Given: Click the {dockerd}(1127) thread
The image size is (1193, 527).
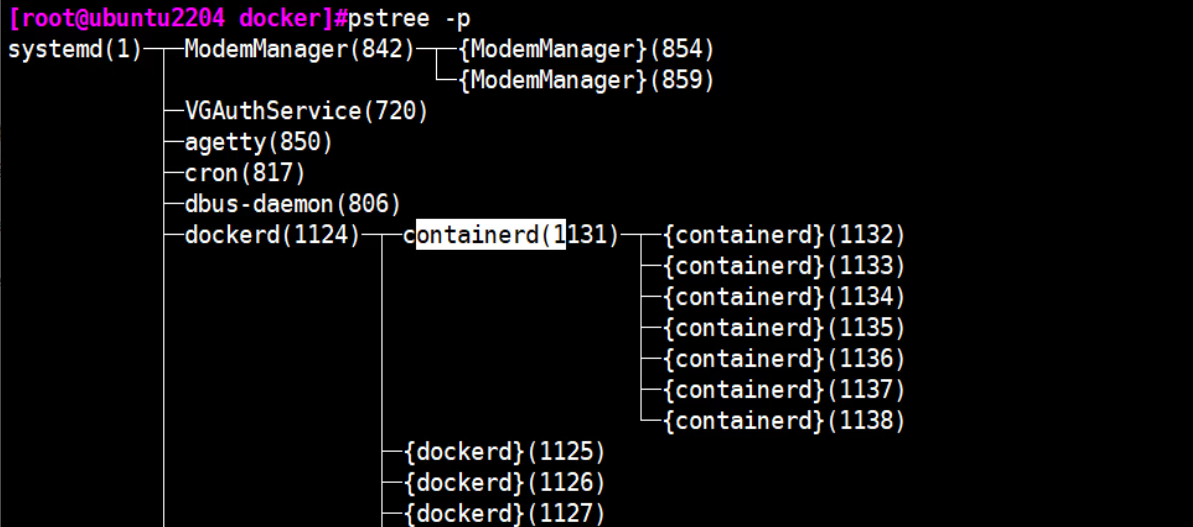Looking at the screenshot, I should click(505, 514).
